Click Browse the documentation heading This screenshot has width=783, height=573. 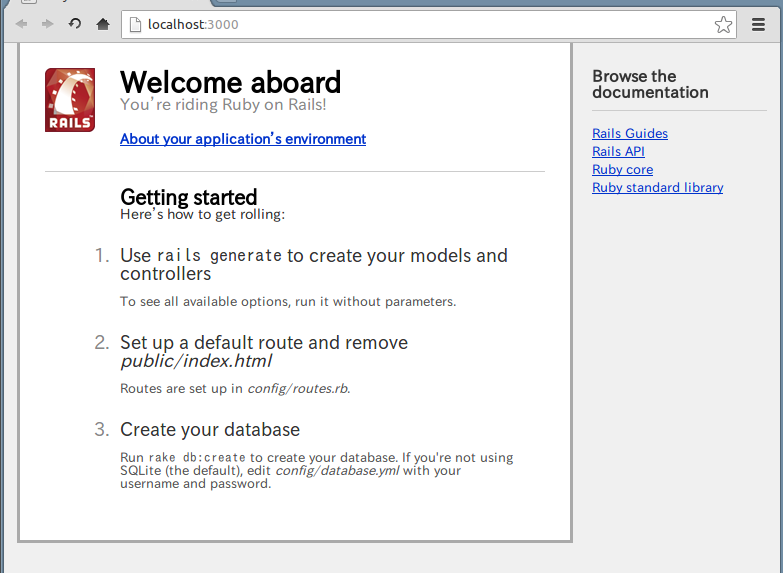tap(650, 84)
